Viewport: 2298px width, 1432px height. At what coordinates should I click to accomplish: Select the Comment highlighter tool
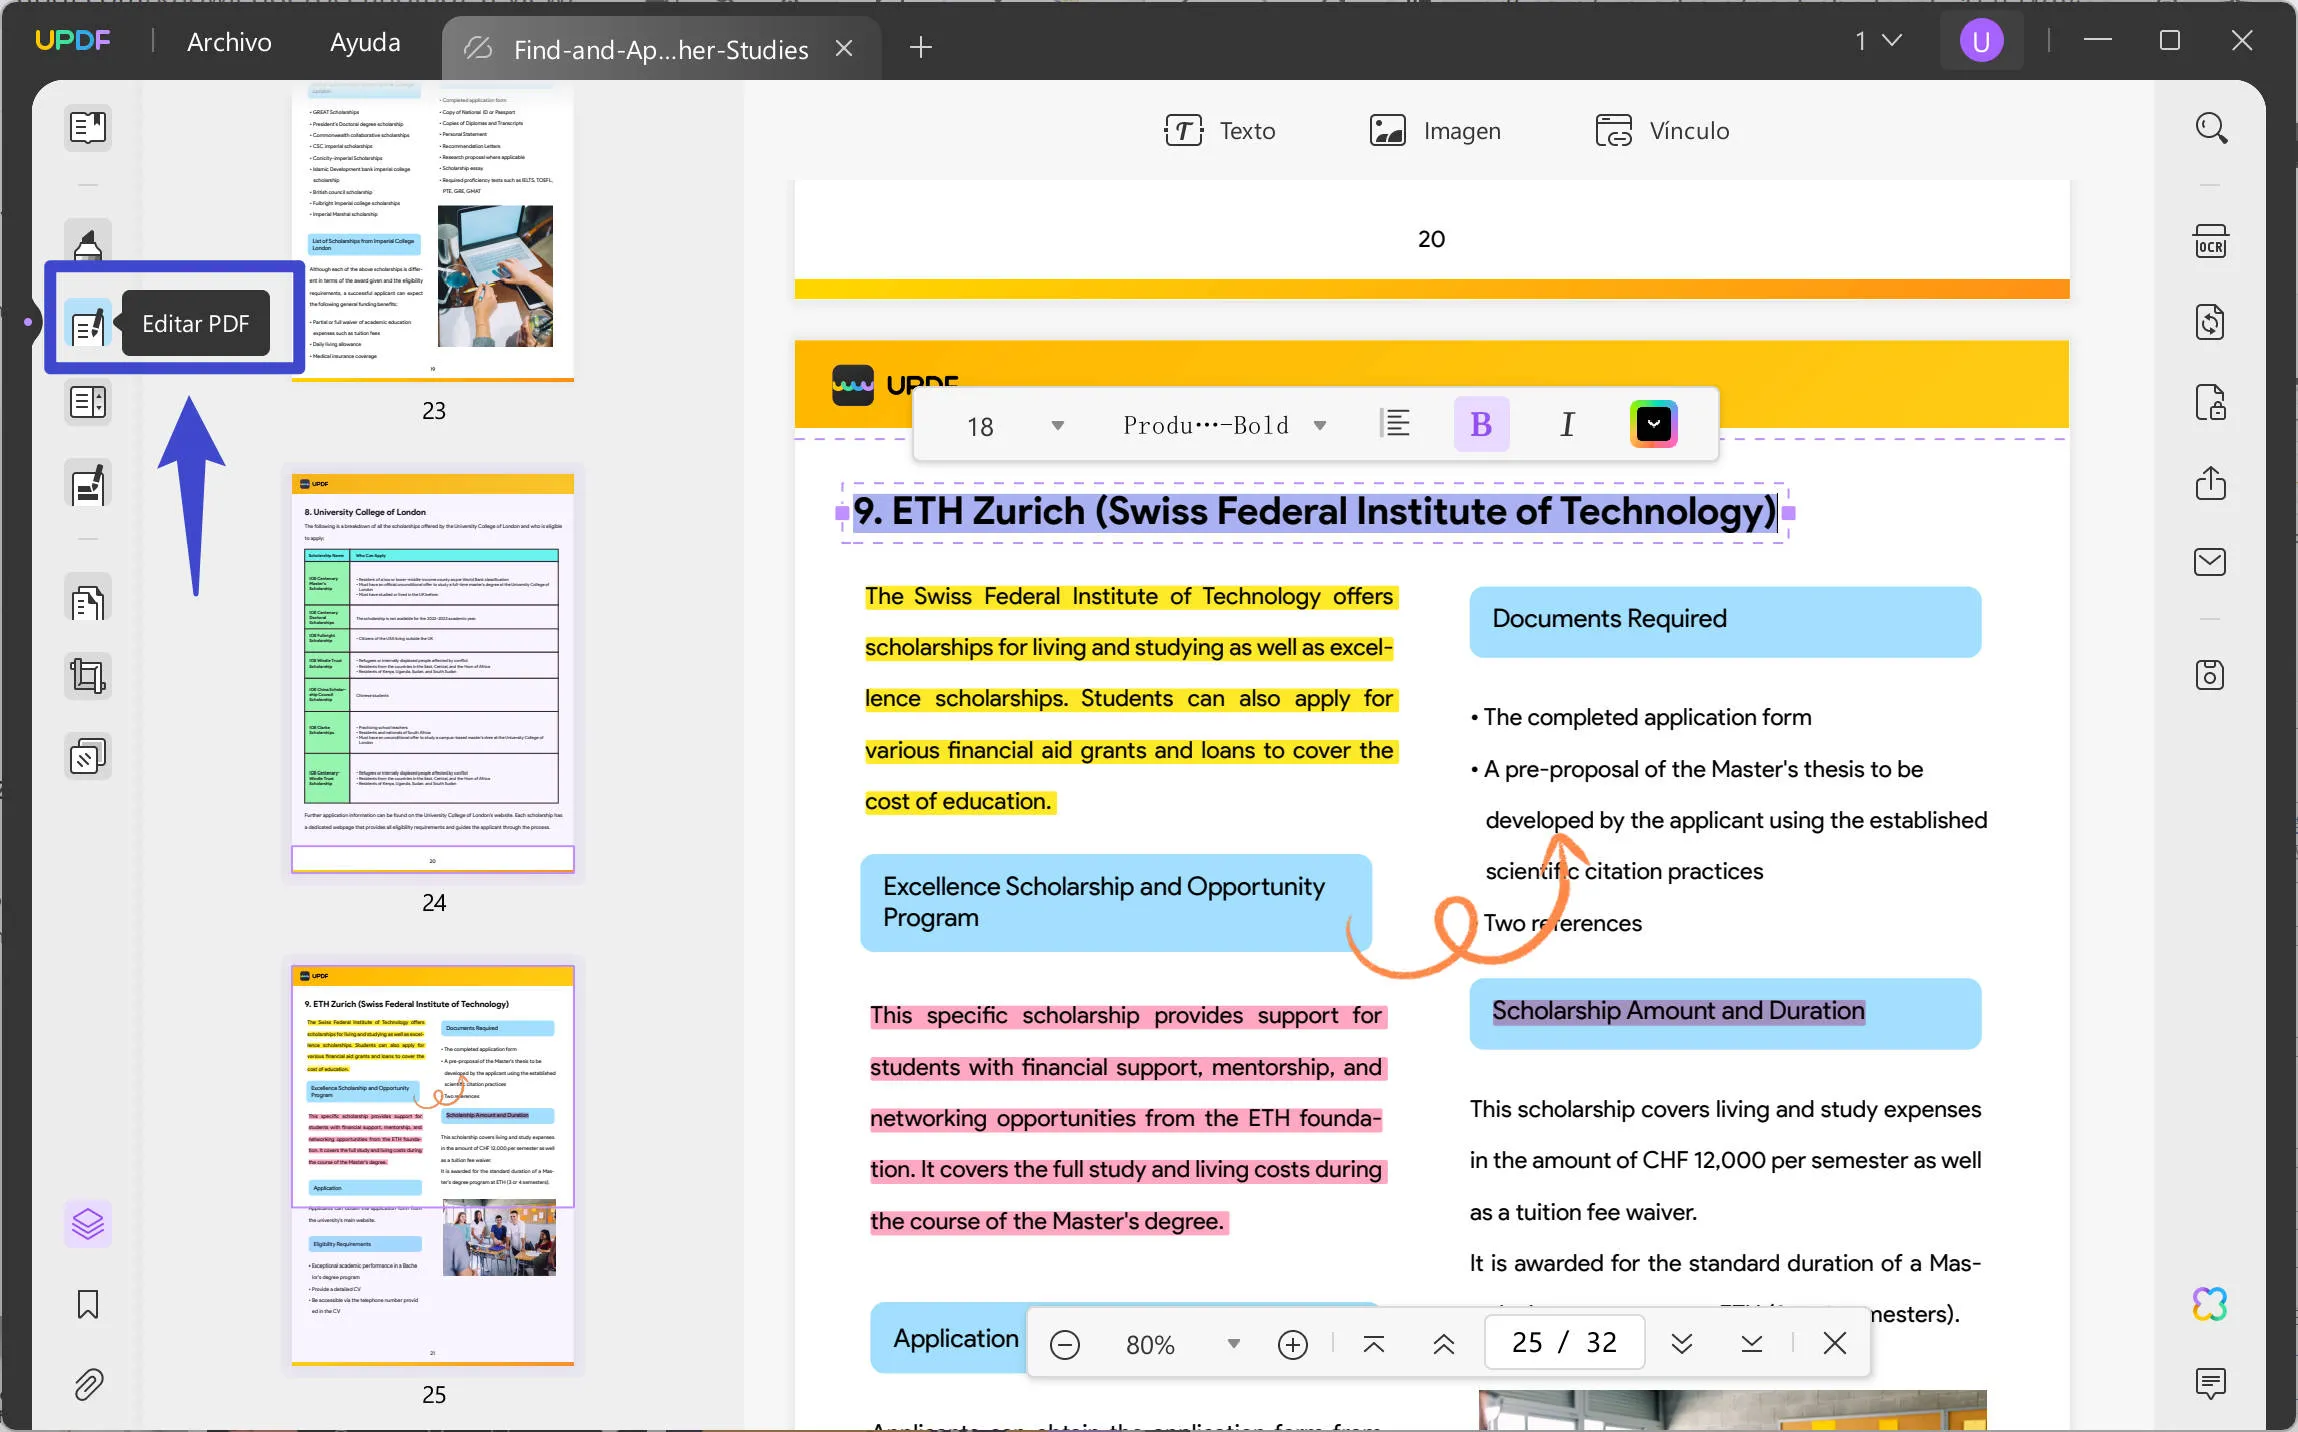coord(88,243)
